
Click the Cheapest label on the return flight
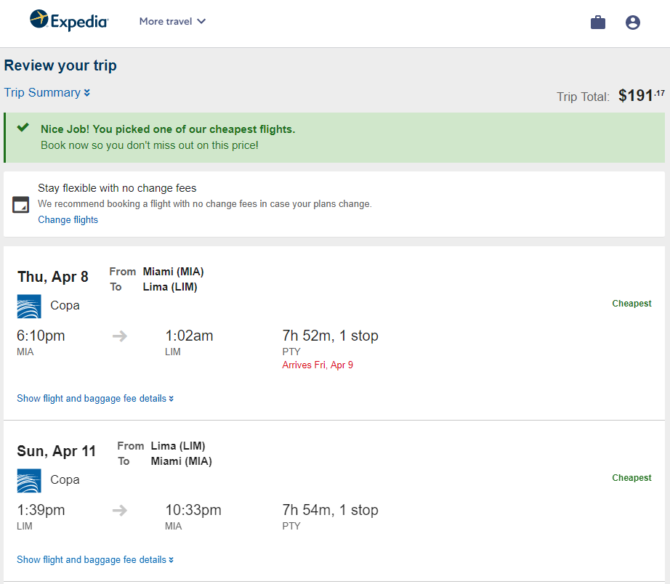point(632,478)
